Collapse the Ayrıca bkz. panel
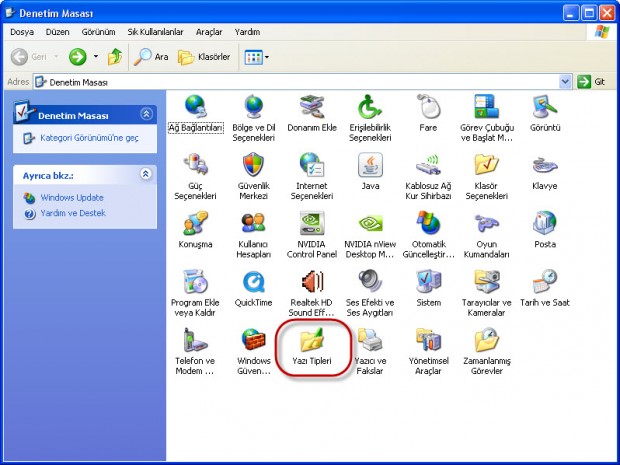The height and width of the screenshot is (465, 620). (x=146, y=174)
